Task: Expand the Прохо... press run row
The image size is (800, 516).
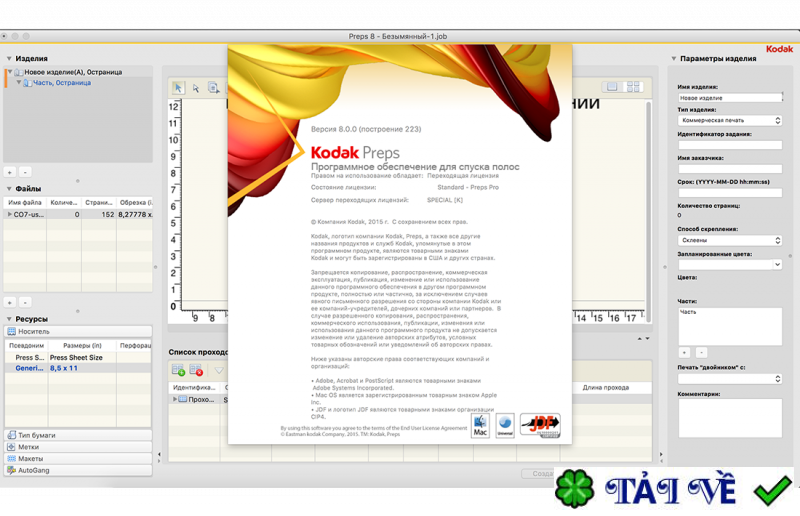Action: click(x=175, y=399)
